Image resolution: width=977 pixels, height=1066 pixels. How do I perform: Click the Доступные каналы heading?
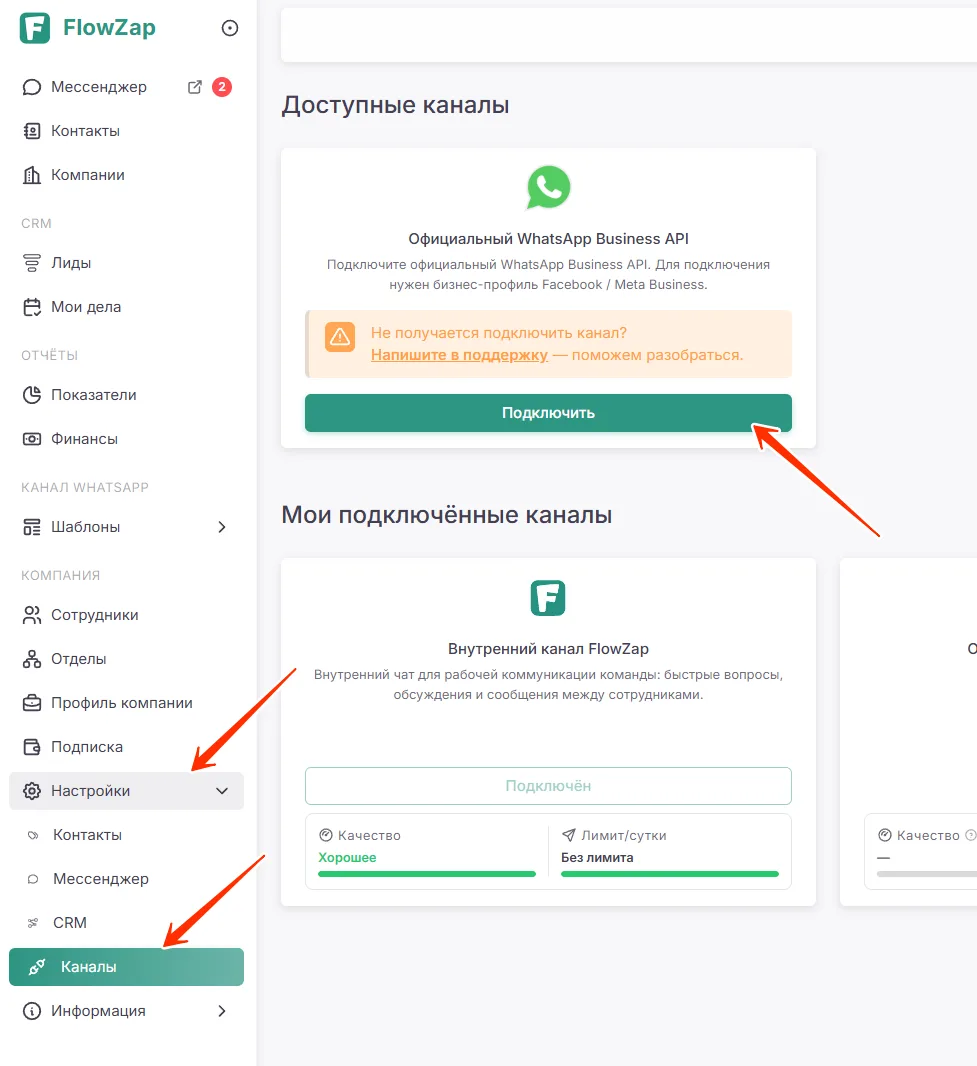tap(395, 105)
